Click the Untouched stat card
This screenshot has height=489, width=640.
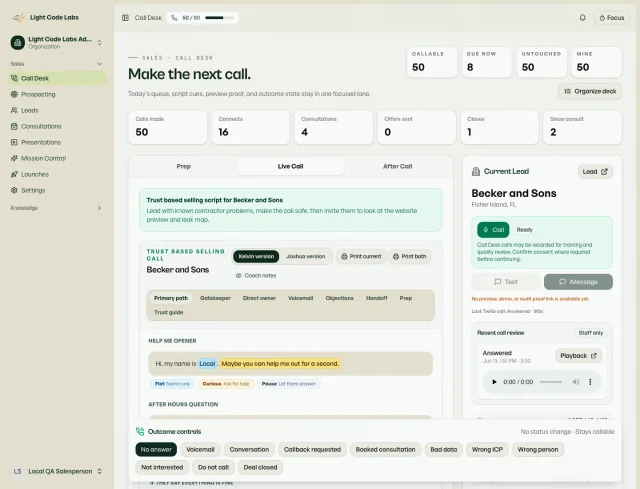[x=542, y=62]
